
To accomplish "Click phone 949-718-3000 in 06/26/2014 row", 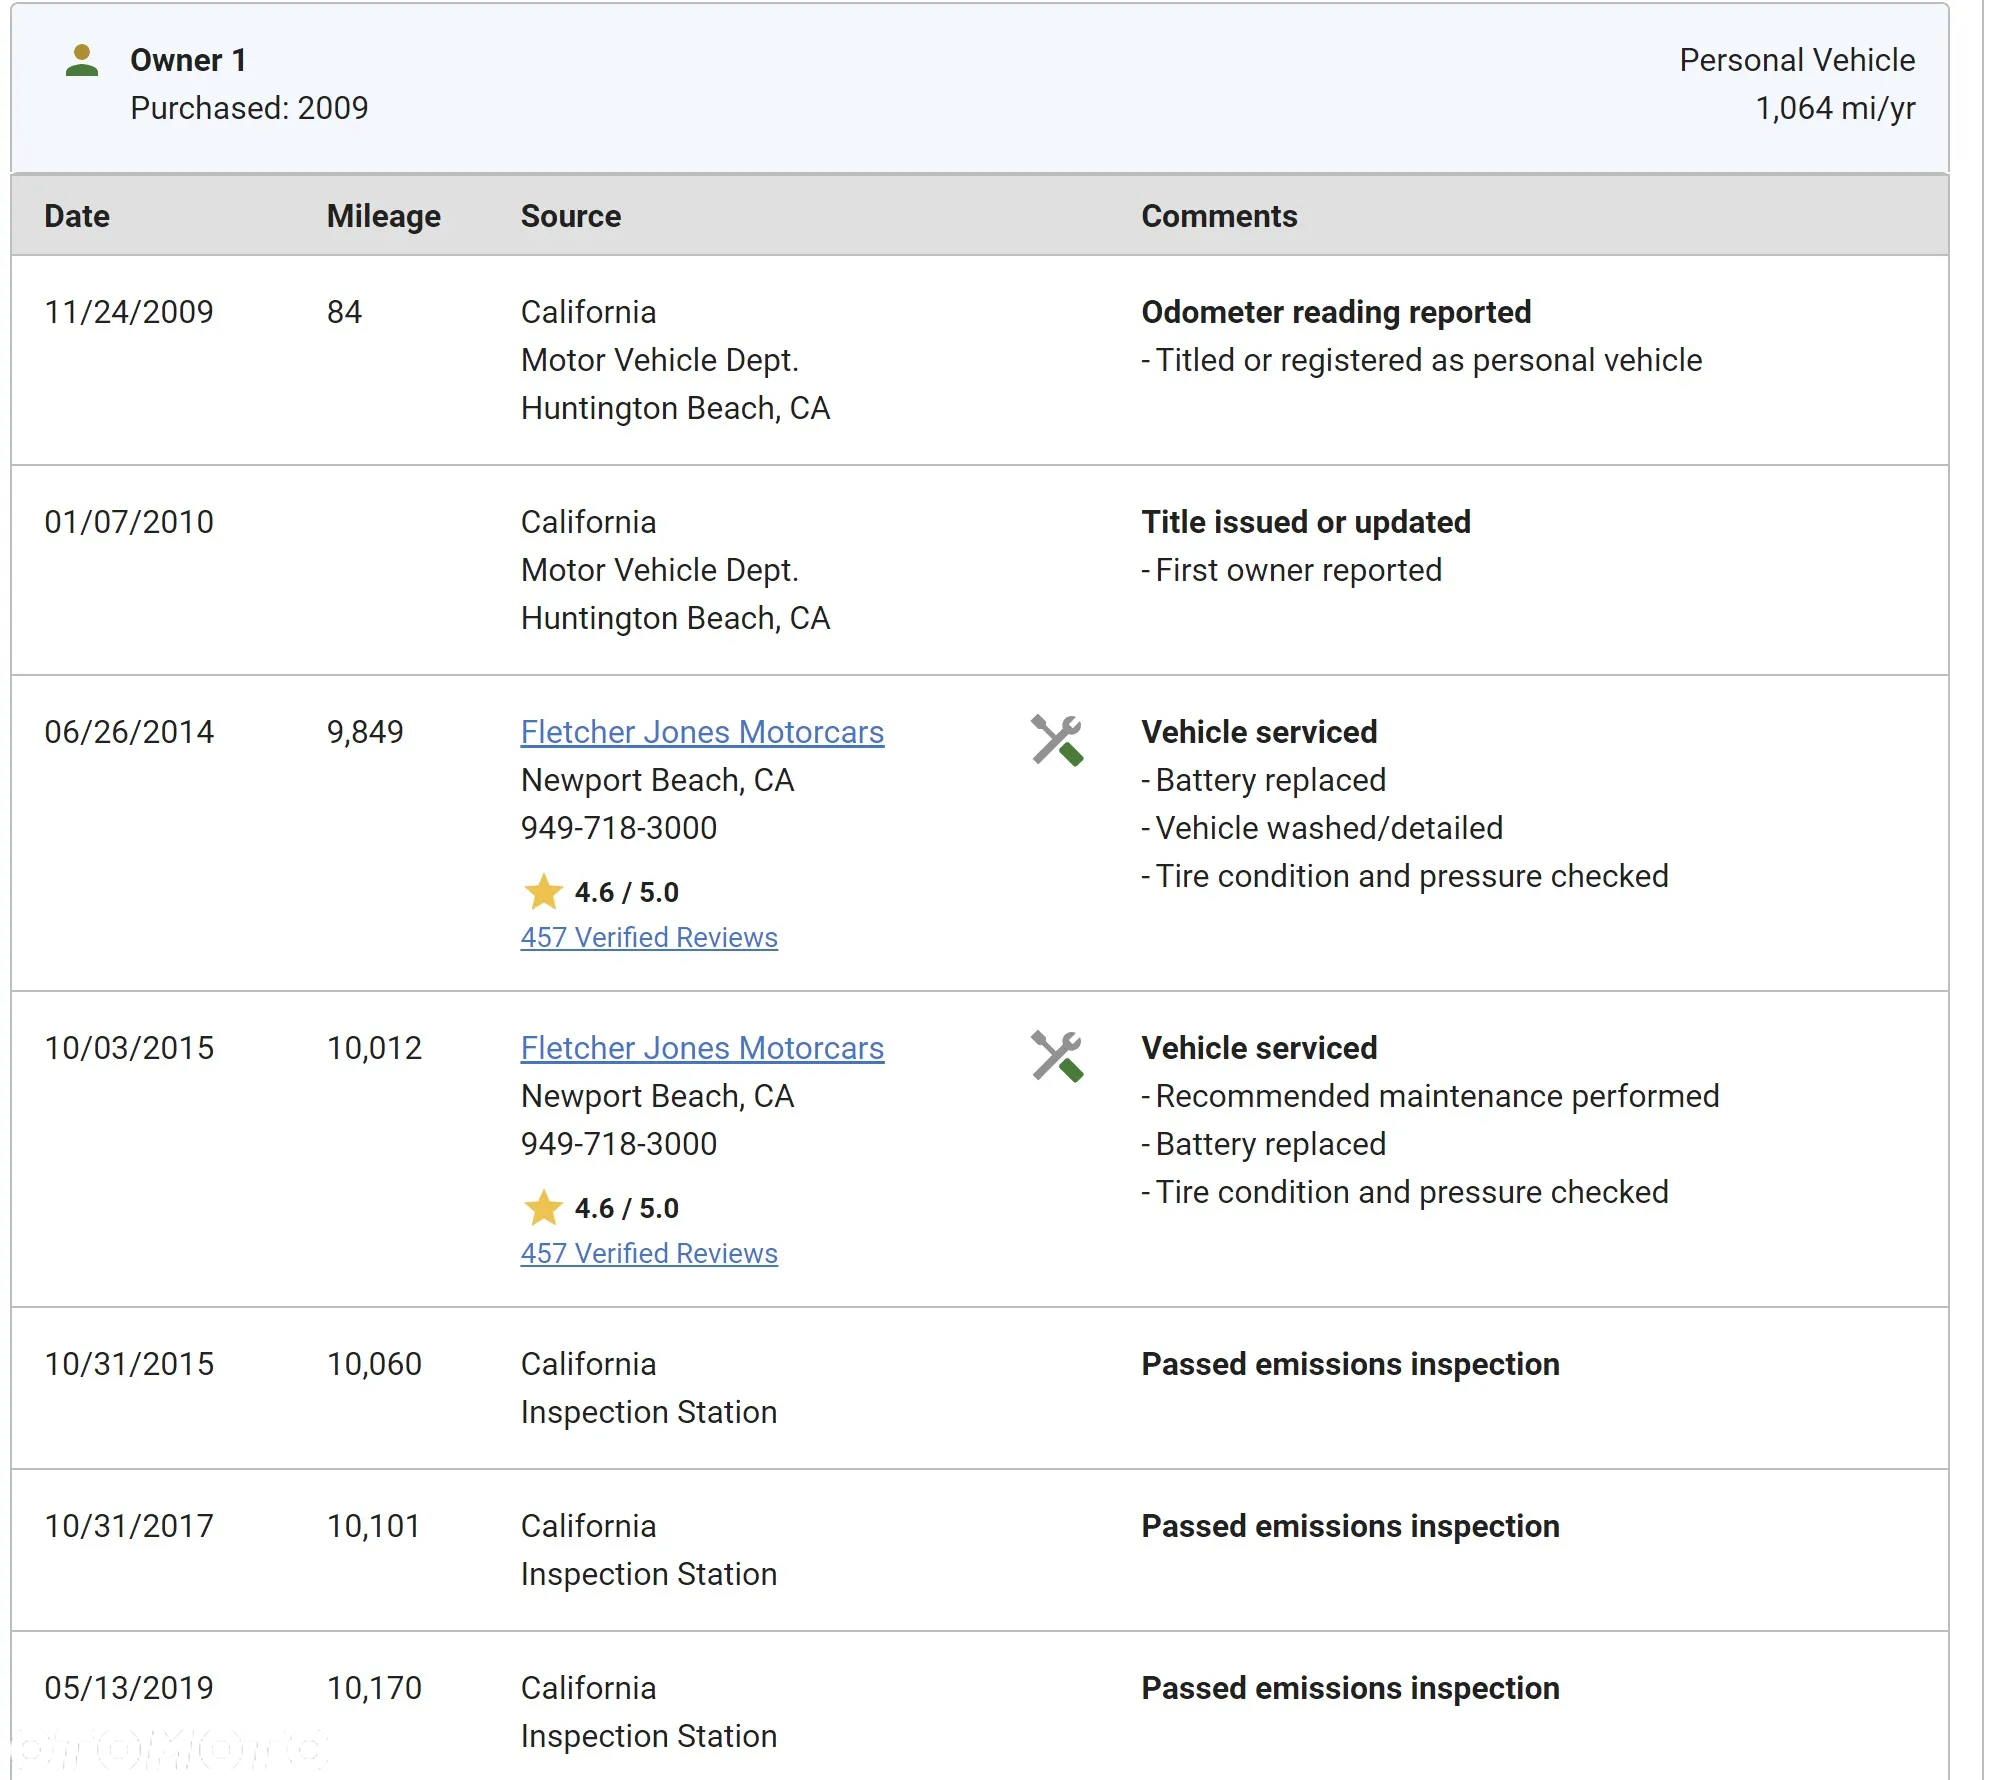I will 619,828.
